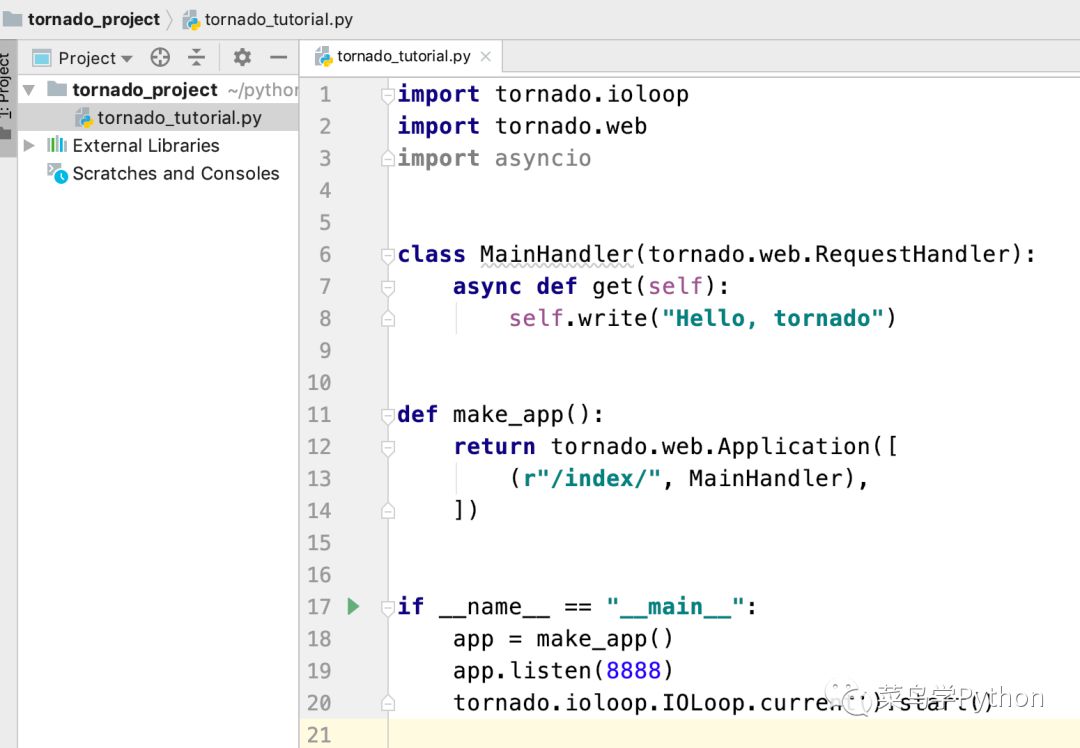The image size is (1080, 748).
Task: Close the tornado_tutorial.py tab
Action: (486, 56)
